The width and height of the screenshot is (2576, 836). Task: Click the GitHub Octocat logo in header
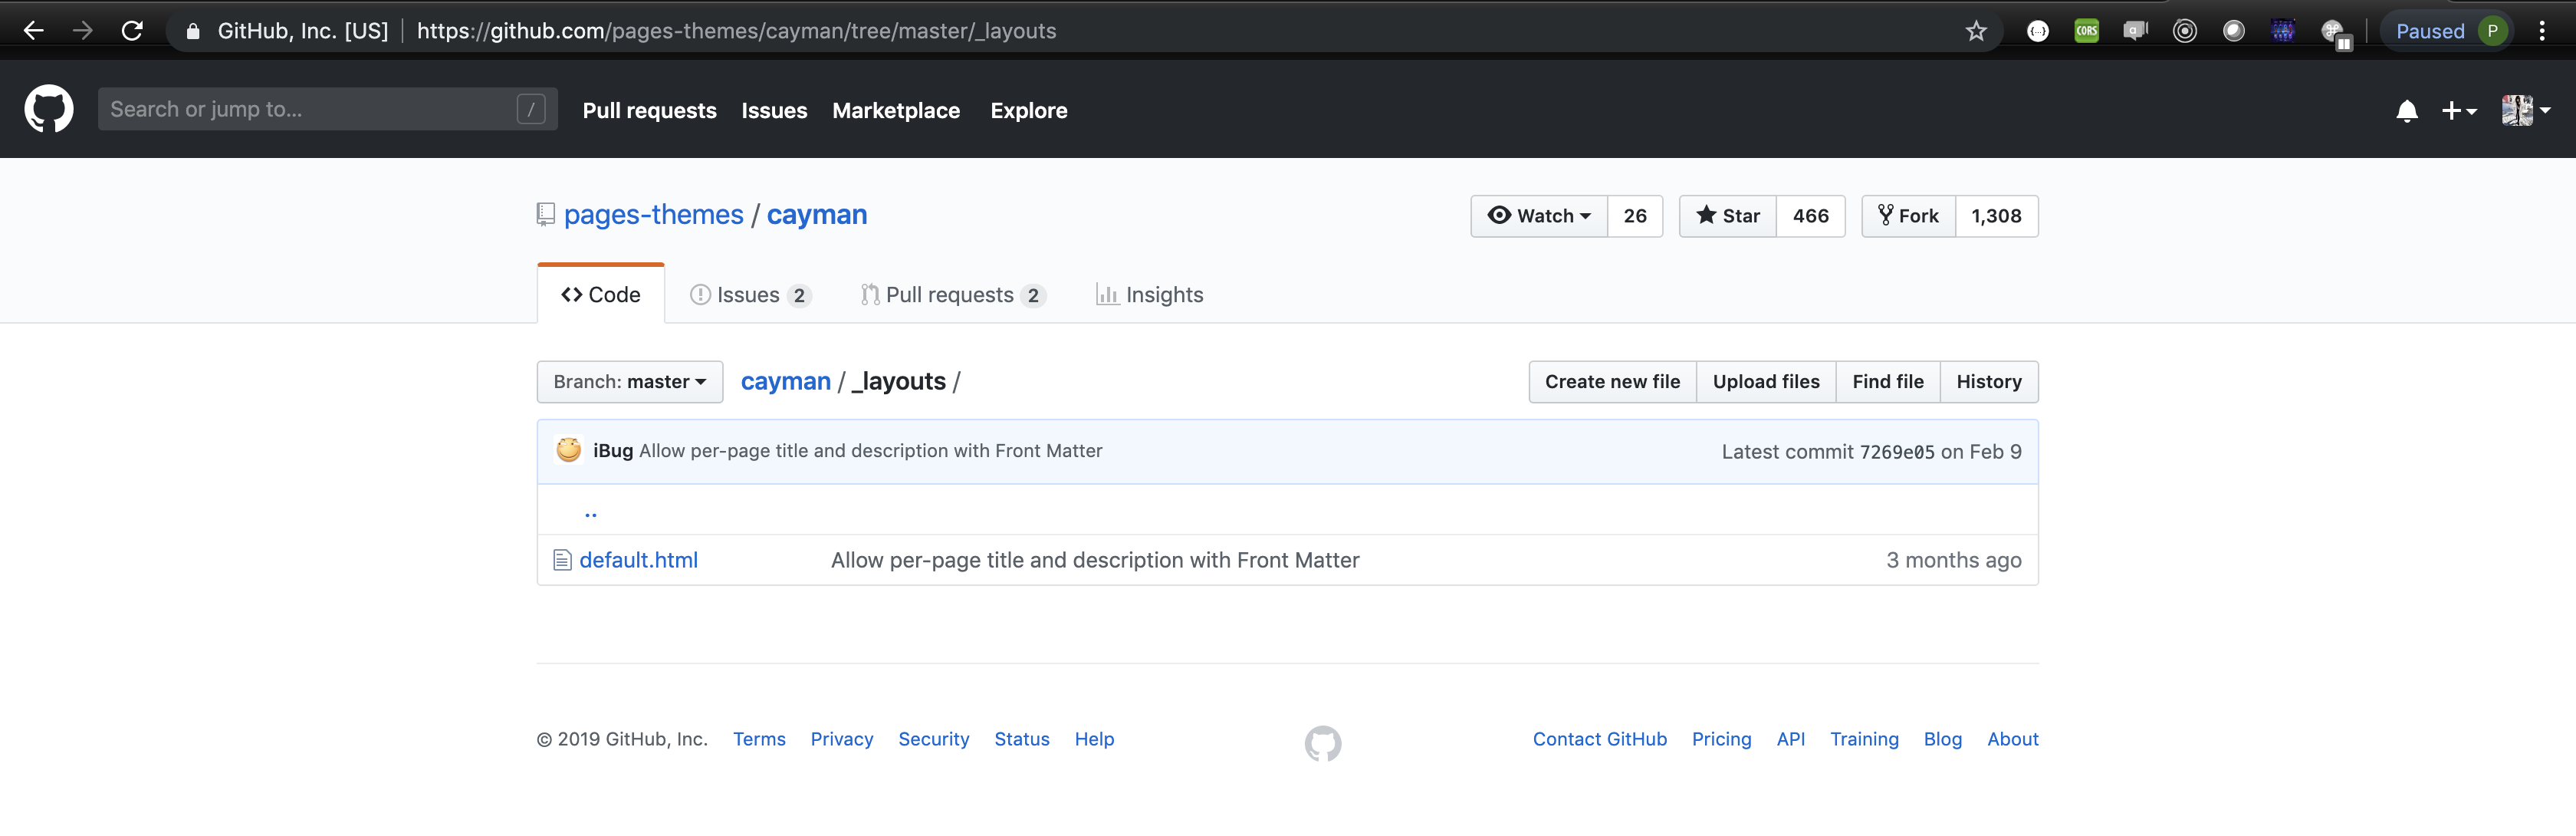point(49,109)
